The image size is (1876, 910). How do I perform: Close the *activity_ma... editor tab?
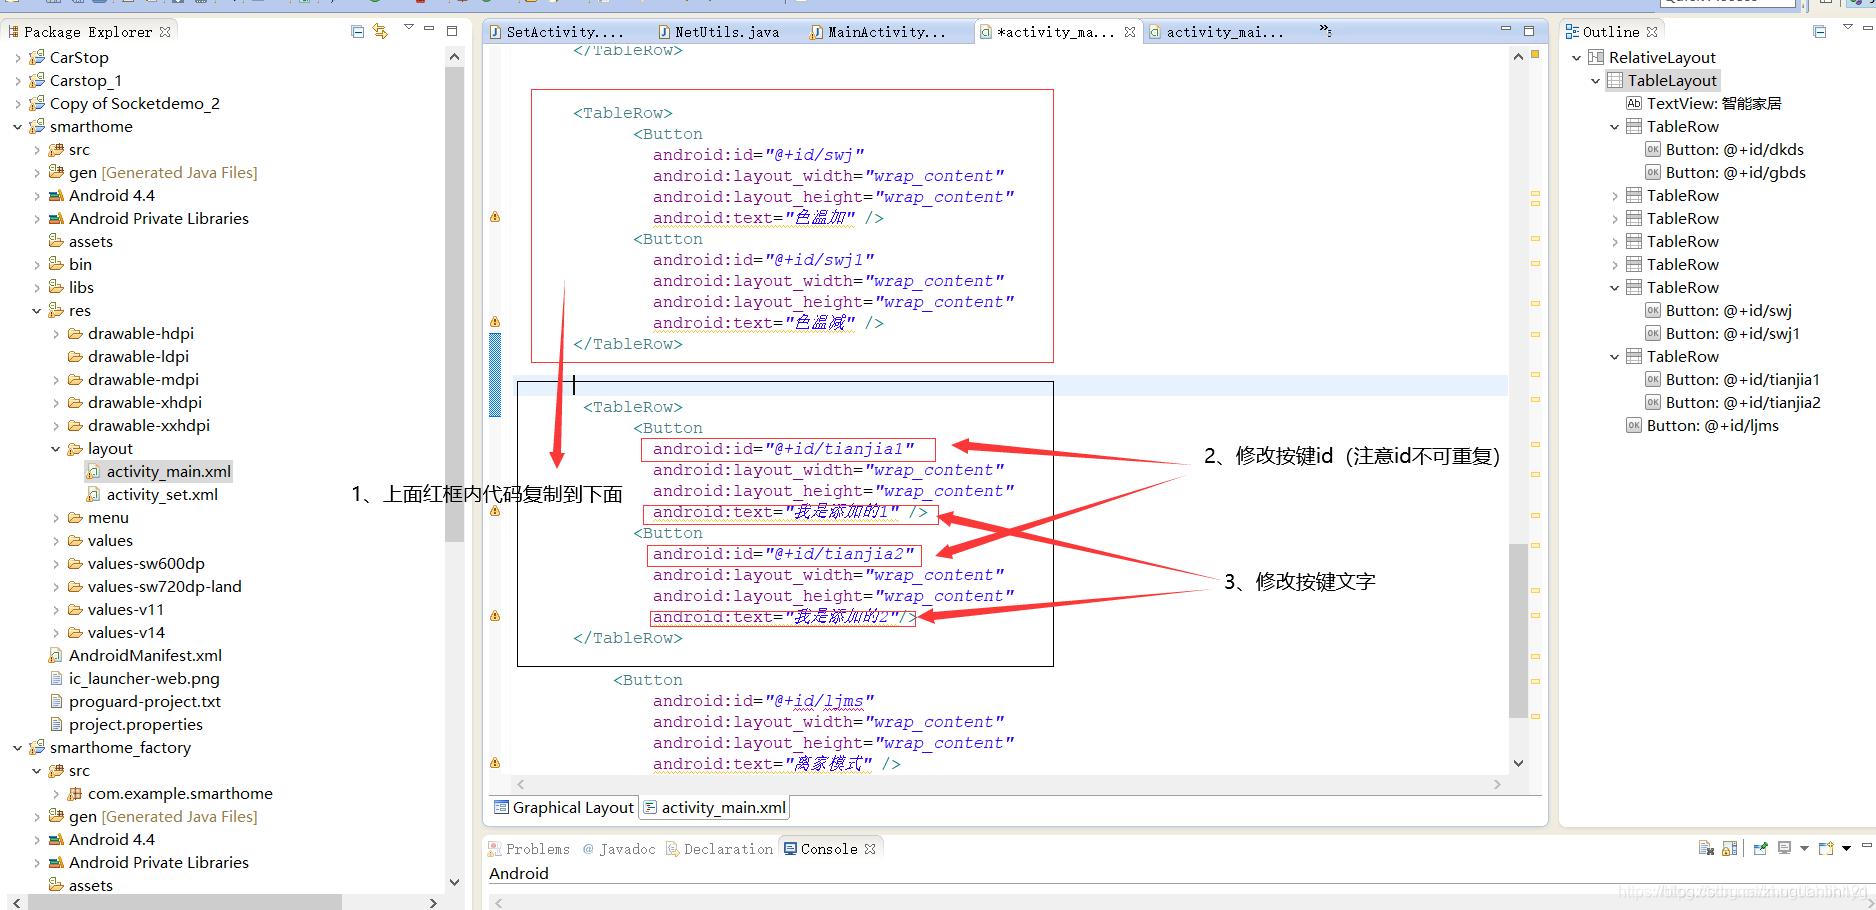coord(1130,32)
